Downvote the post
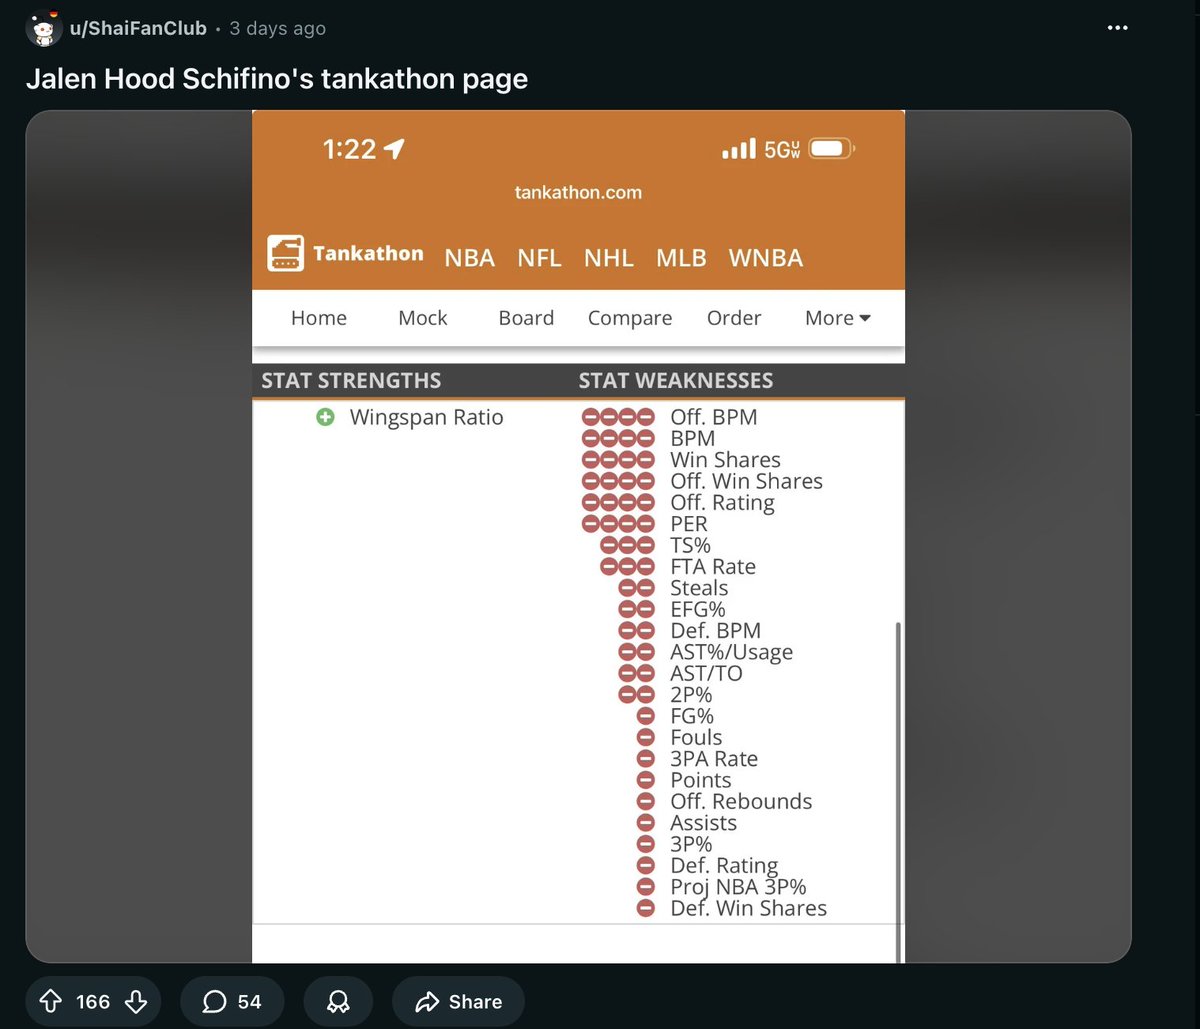The width and height of the screenshot is (1200, 1029). 137,1002
